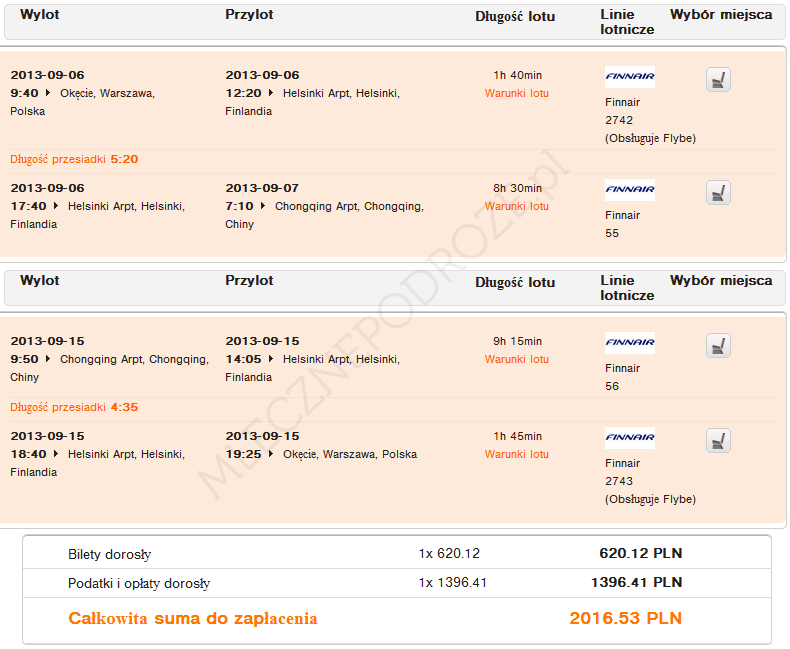Click Finnair logo for Helsinki–Warsaw flight 2743
Screen dimensions: 790x649
[630, 438]
